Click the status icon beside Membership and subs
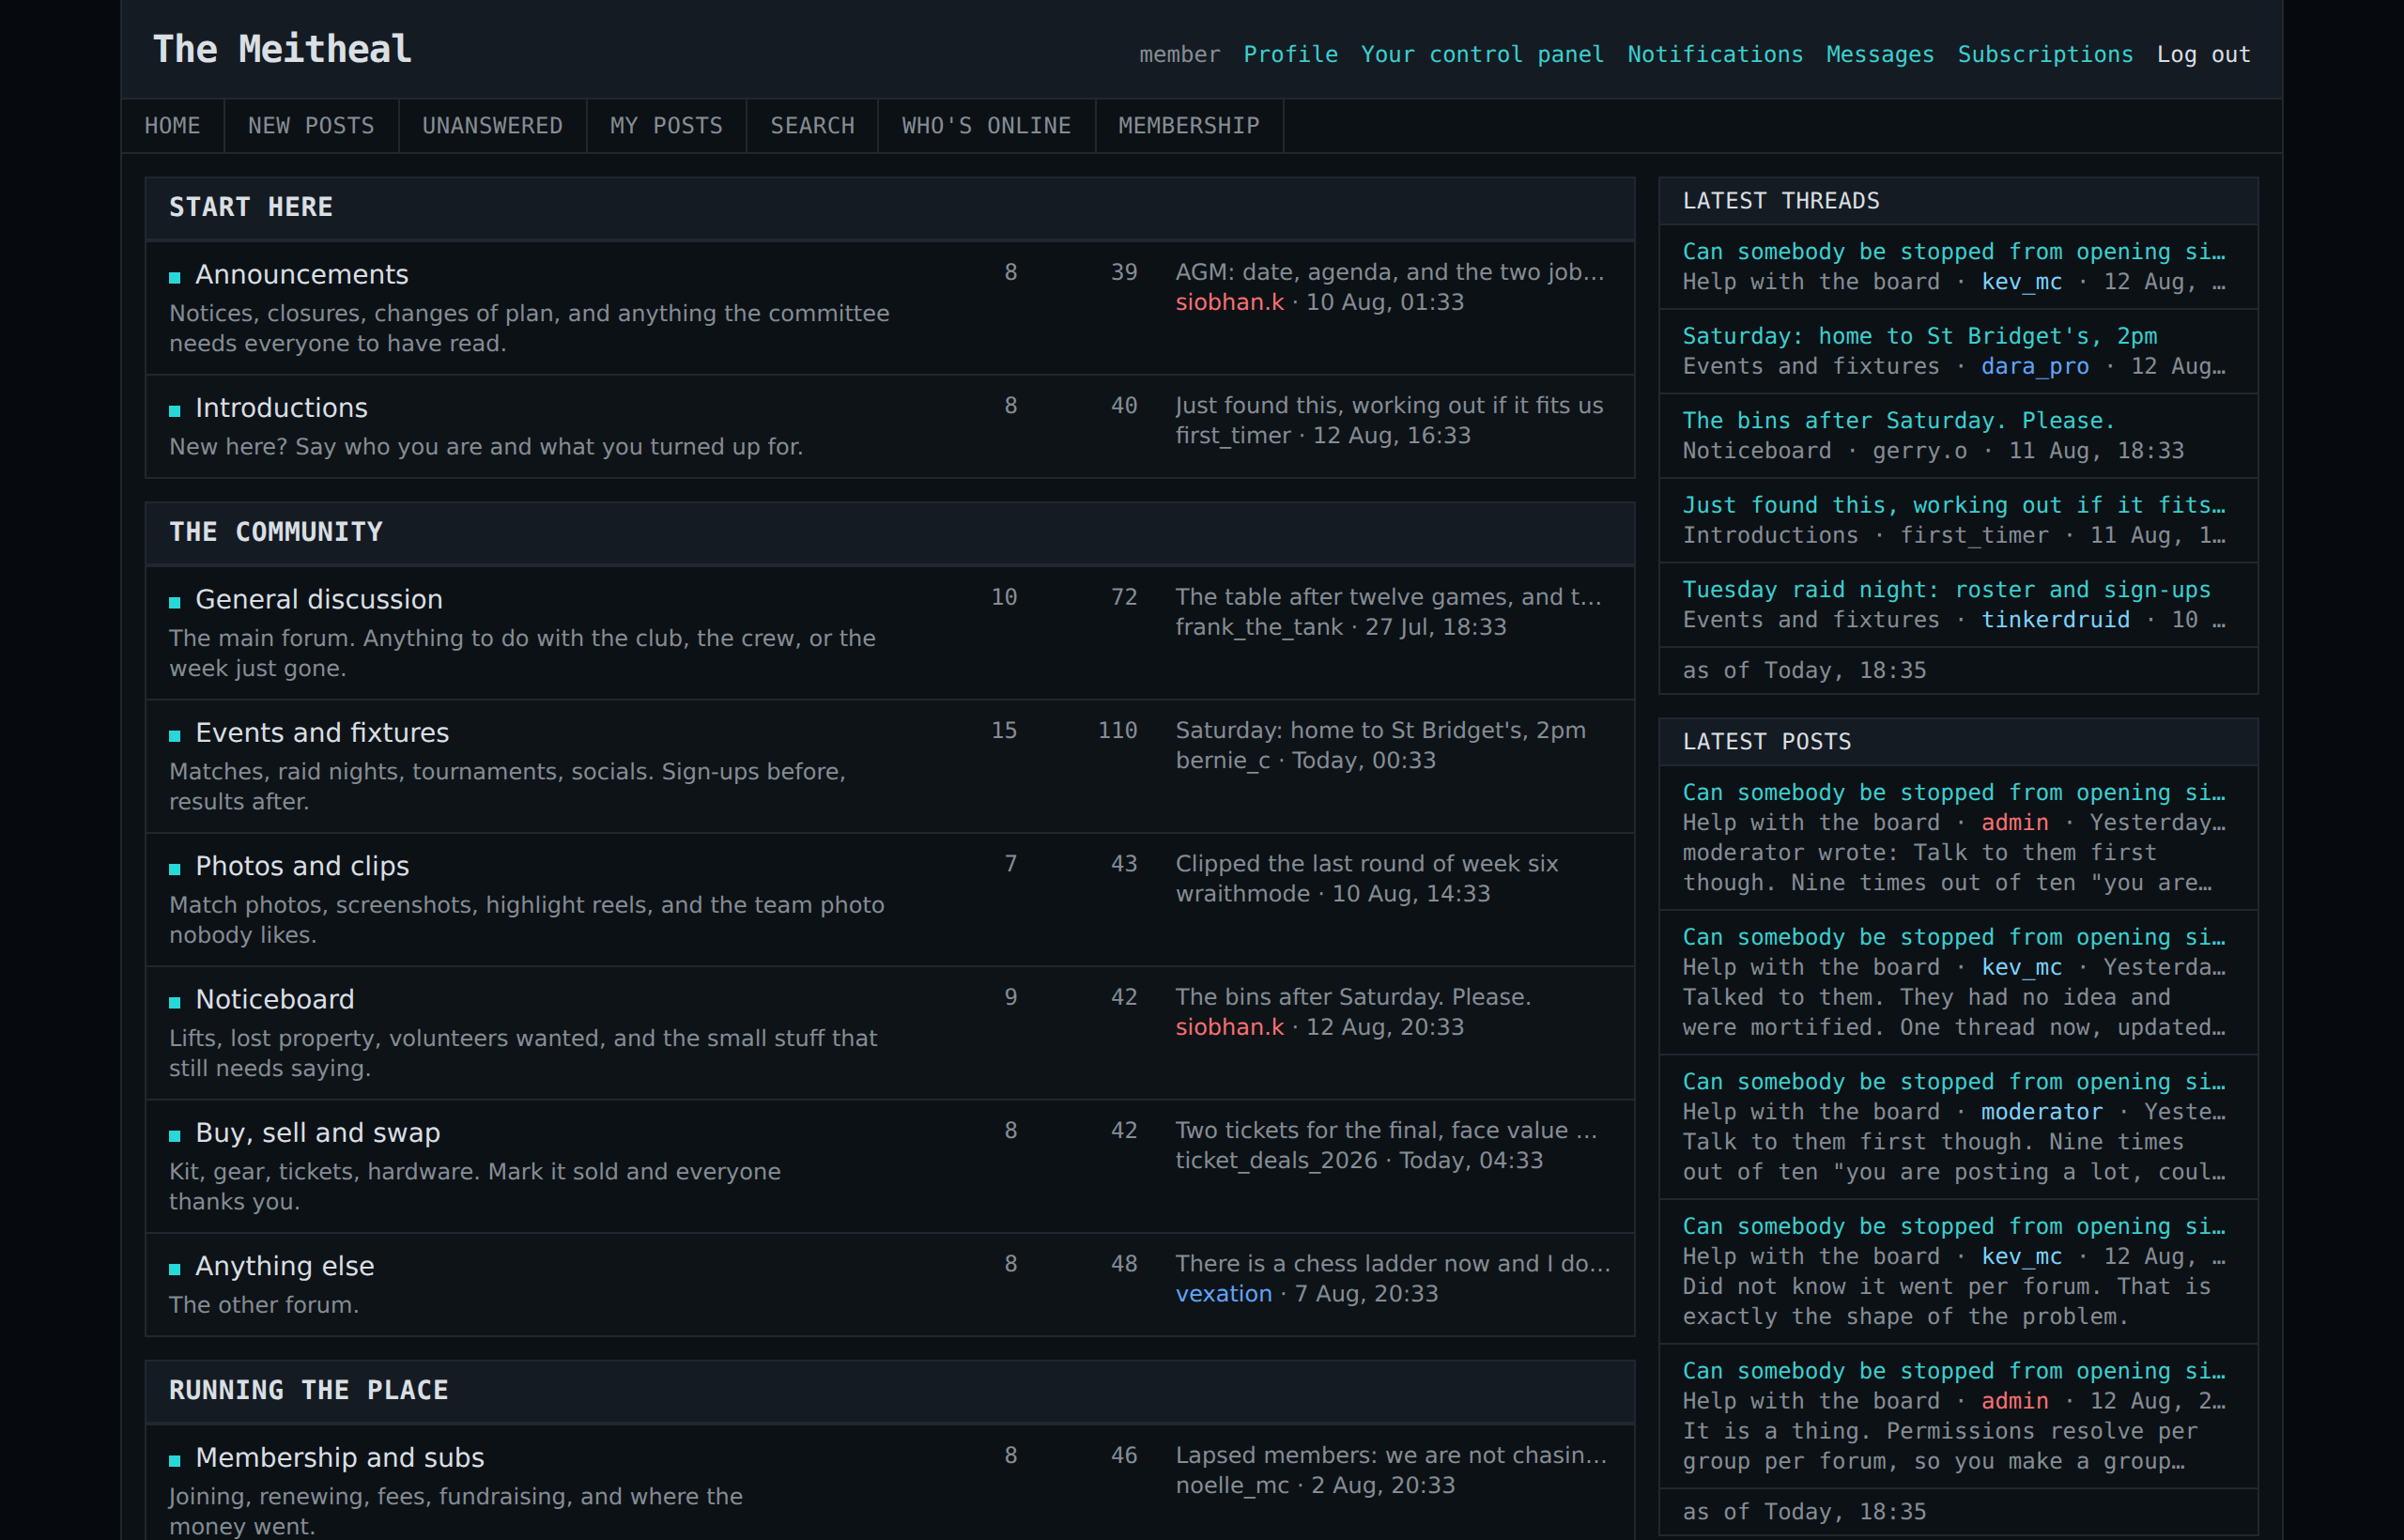The height and width of the screenshot is (1540, 2404). (175, 1460)
